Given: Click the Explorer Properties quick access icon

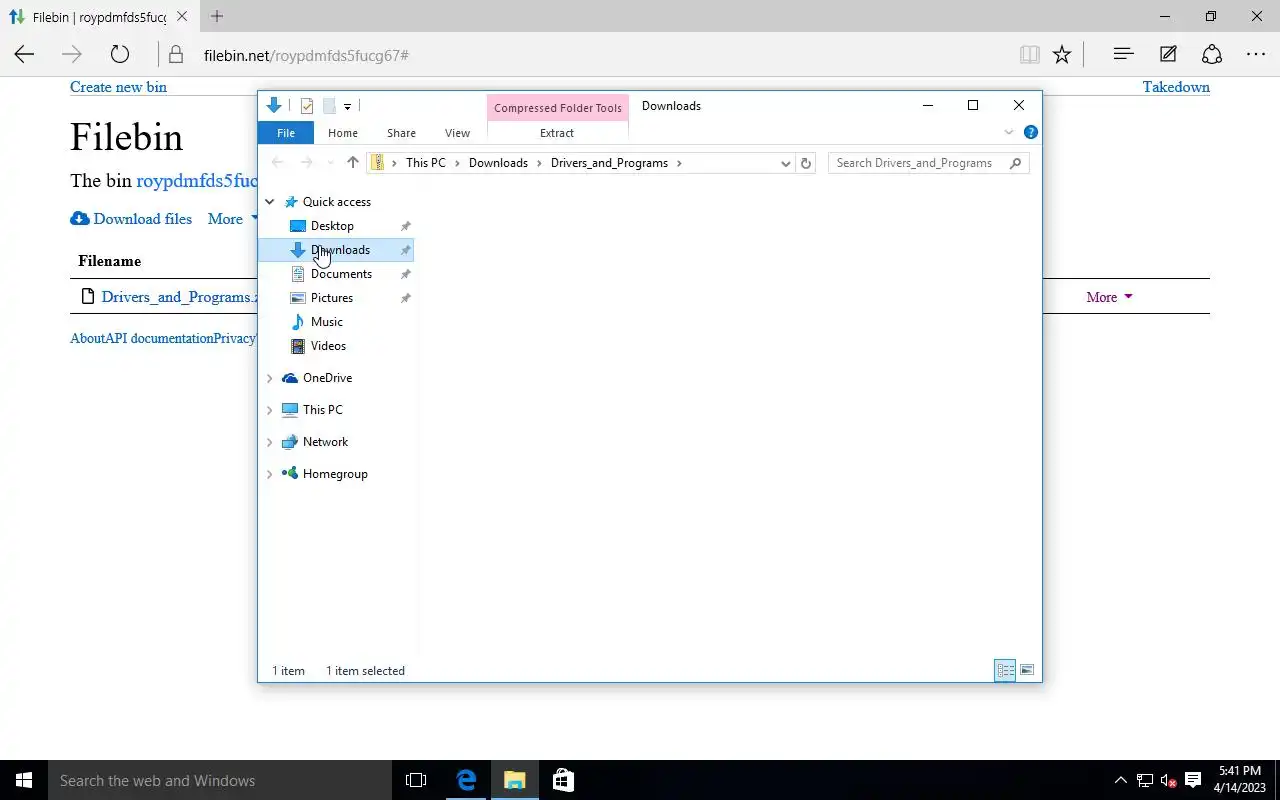Looking at the screenshot, I should click(307, 106).
